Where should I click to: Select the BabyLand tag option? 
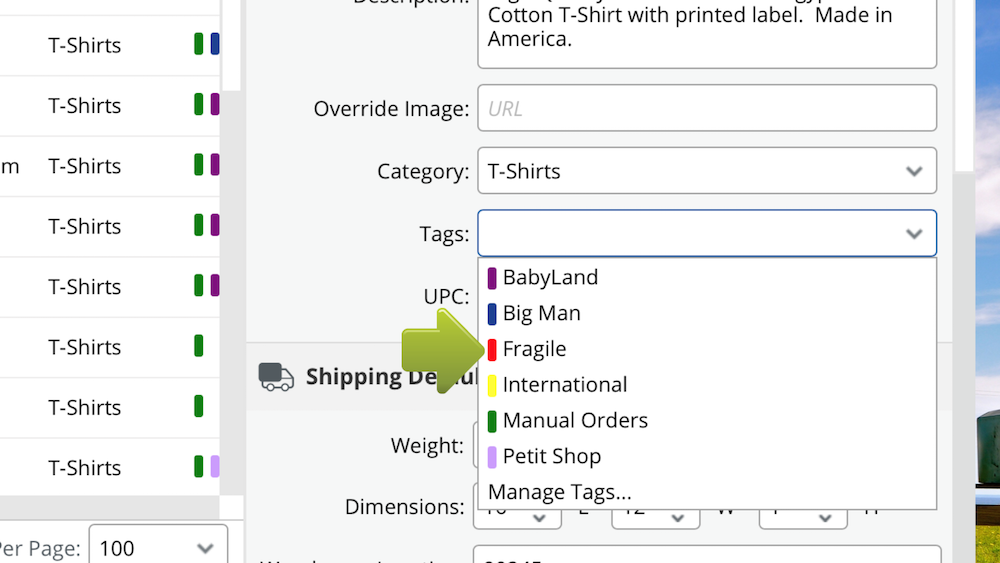click(550, 277)
